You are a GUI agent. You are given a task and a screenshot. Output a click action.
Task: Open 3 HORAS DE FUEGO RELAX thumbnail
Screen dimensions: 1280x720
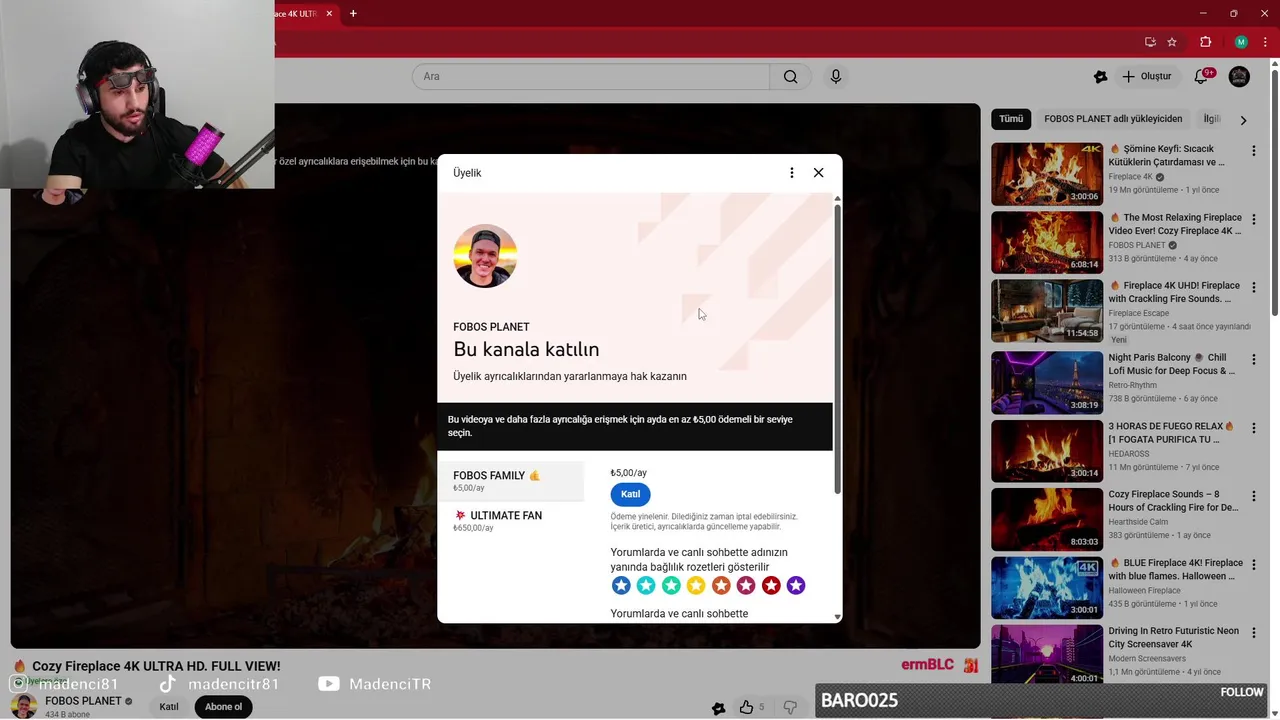(x=1047, y=451)
